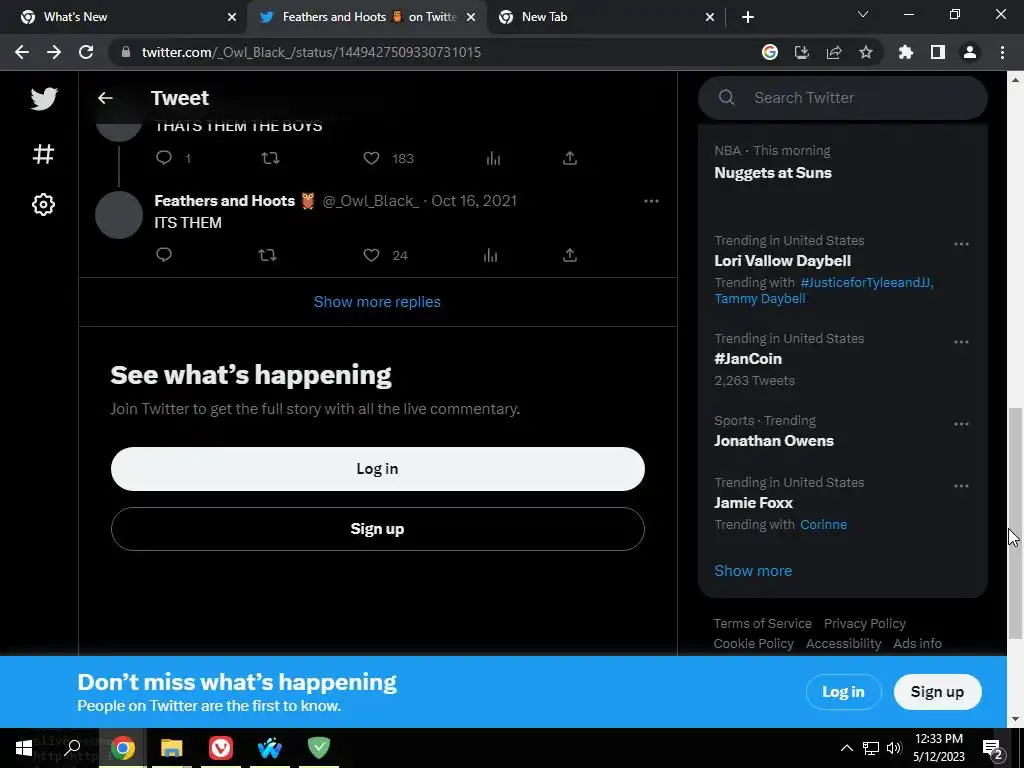Open the #JusticeforTyleeandJJ hashtag link
The width and height of the screenshot is (1024, 768).
867,283
